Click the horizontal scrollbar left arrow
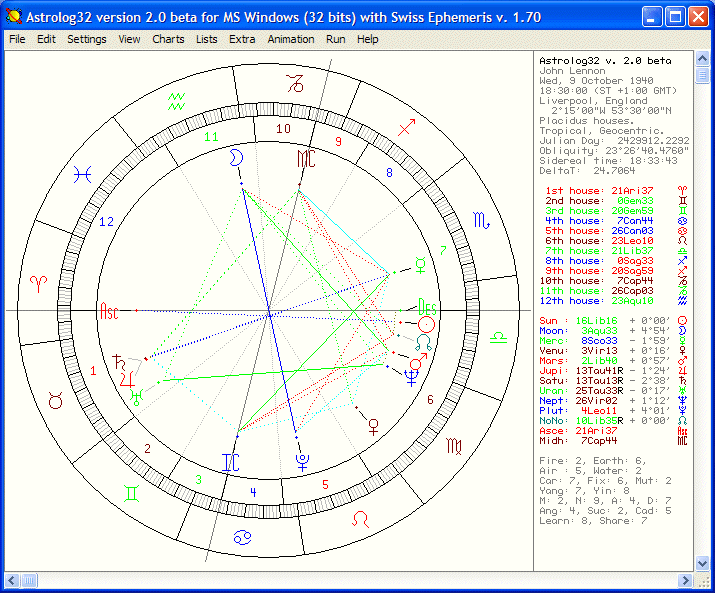 (12, 581)
